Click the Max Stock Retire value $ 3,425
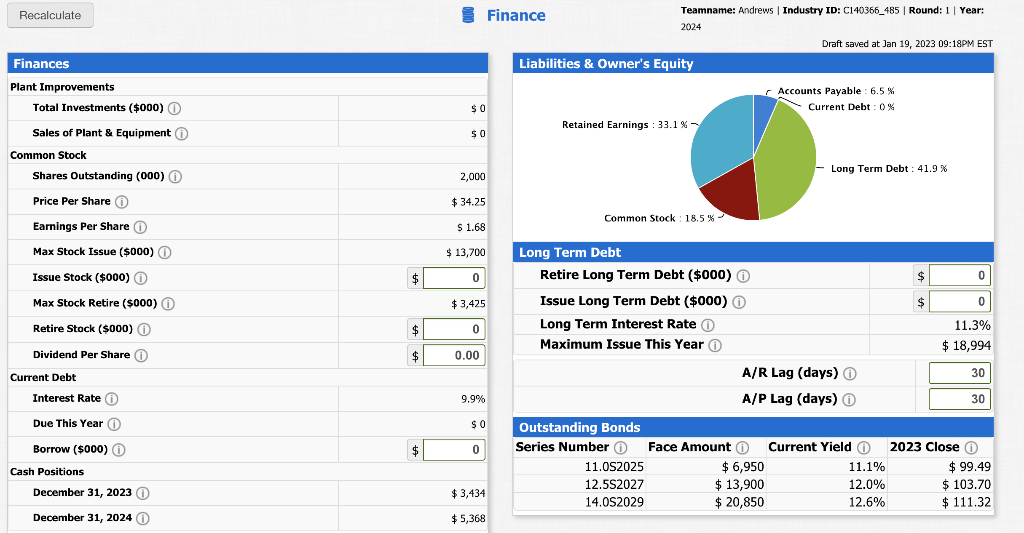The height and width of the screenshot is (533, 1024). (x=468, y=304)
